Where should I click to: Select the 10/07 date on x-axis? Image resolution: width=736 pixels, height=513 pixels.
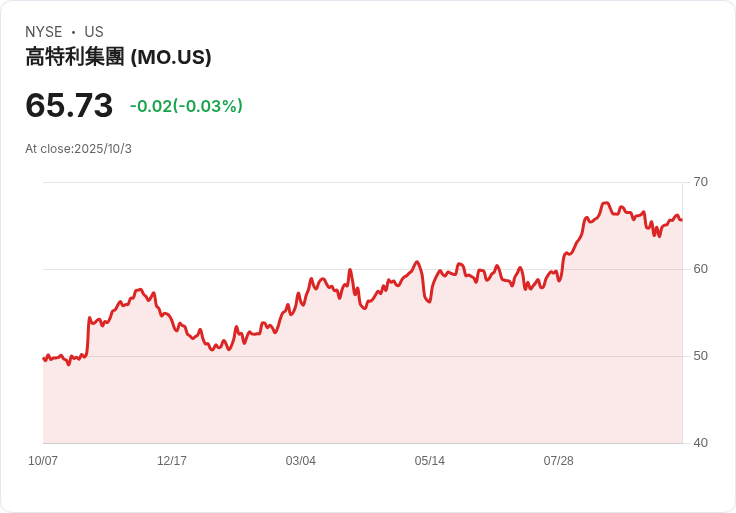point(43,461)
